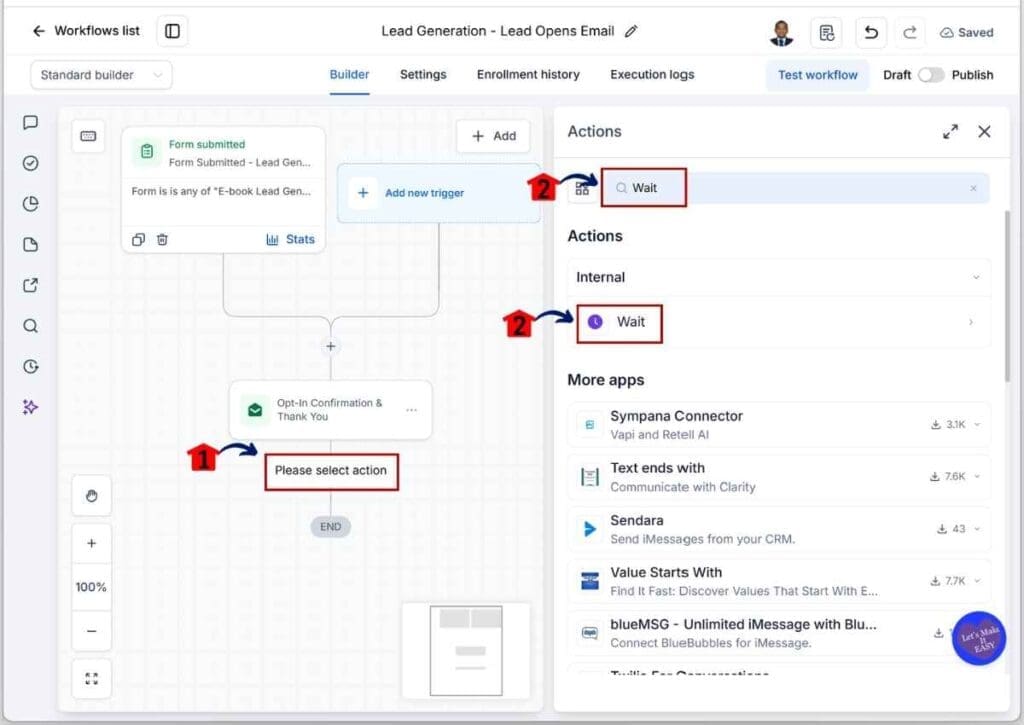Expand Text ends with chevron

tap(977, 477)
